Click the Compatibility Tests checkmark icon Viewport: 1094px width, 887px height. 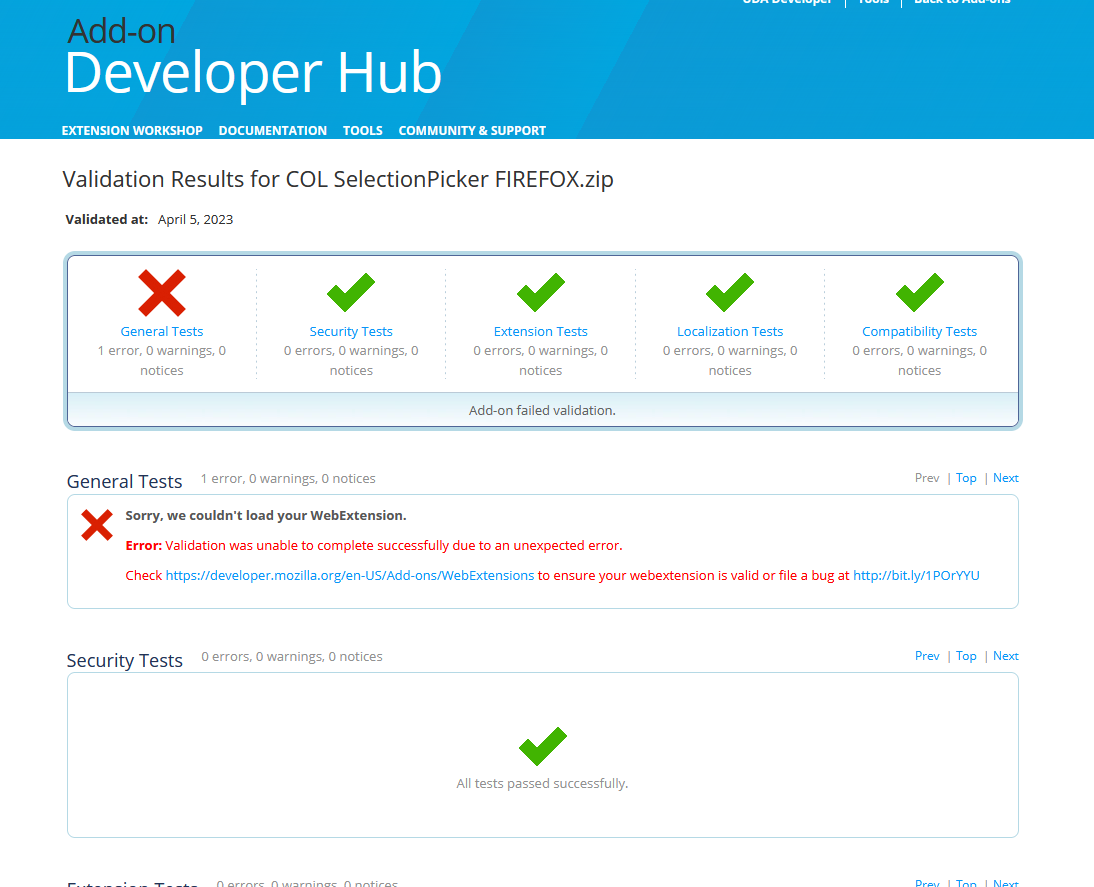(918, 291)
